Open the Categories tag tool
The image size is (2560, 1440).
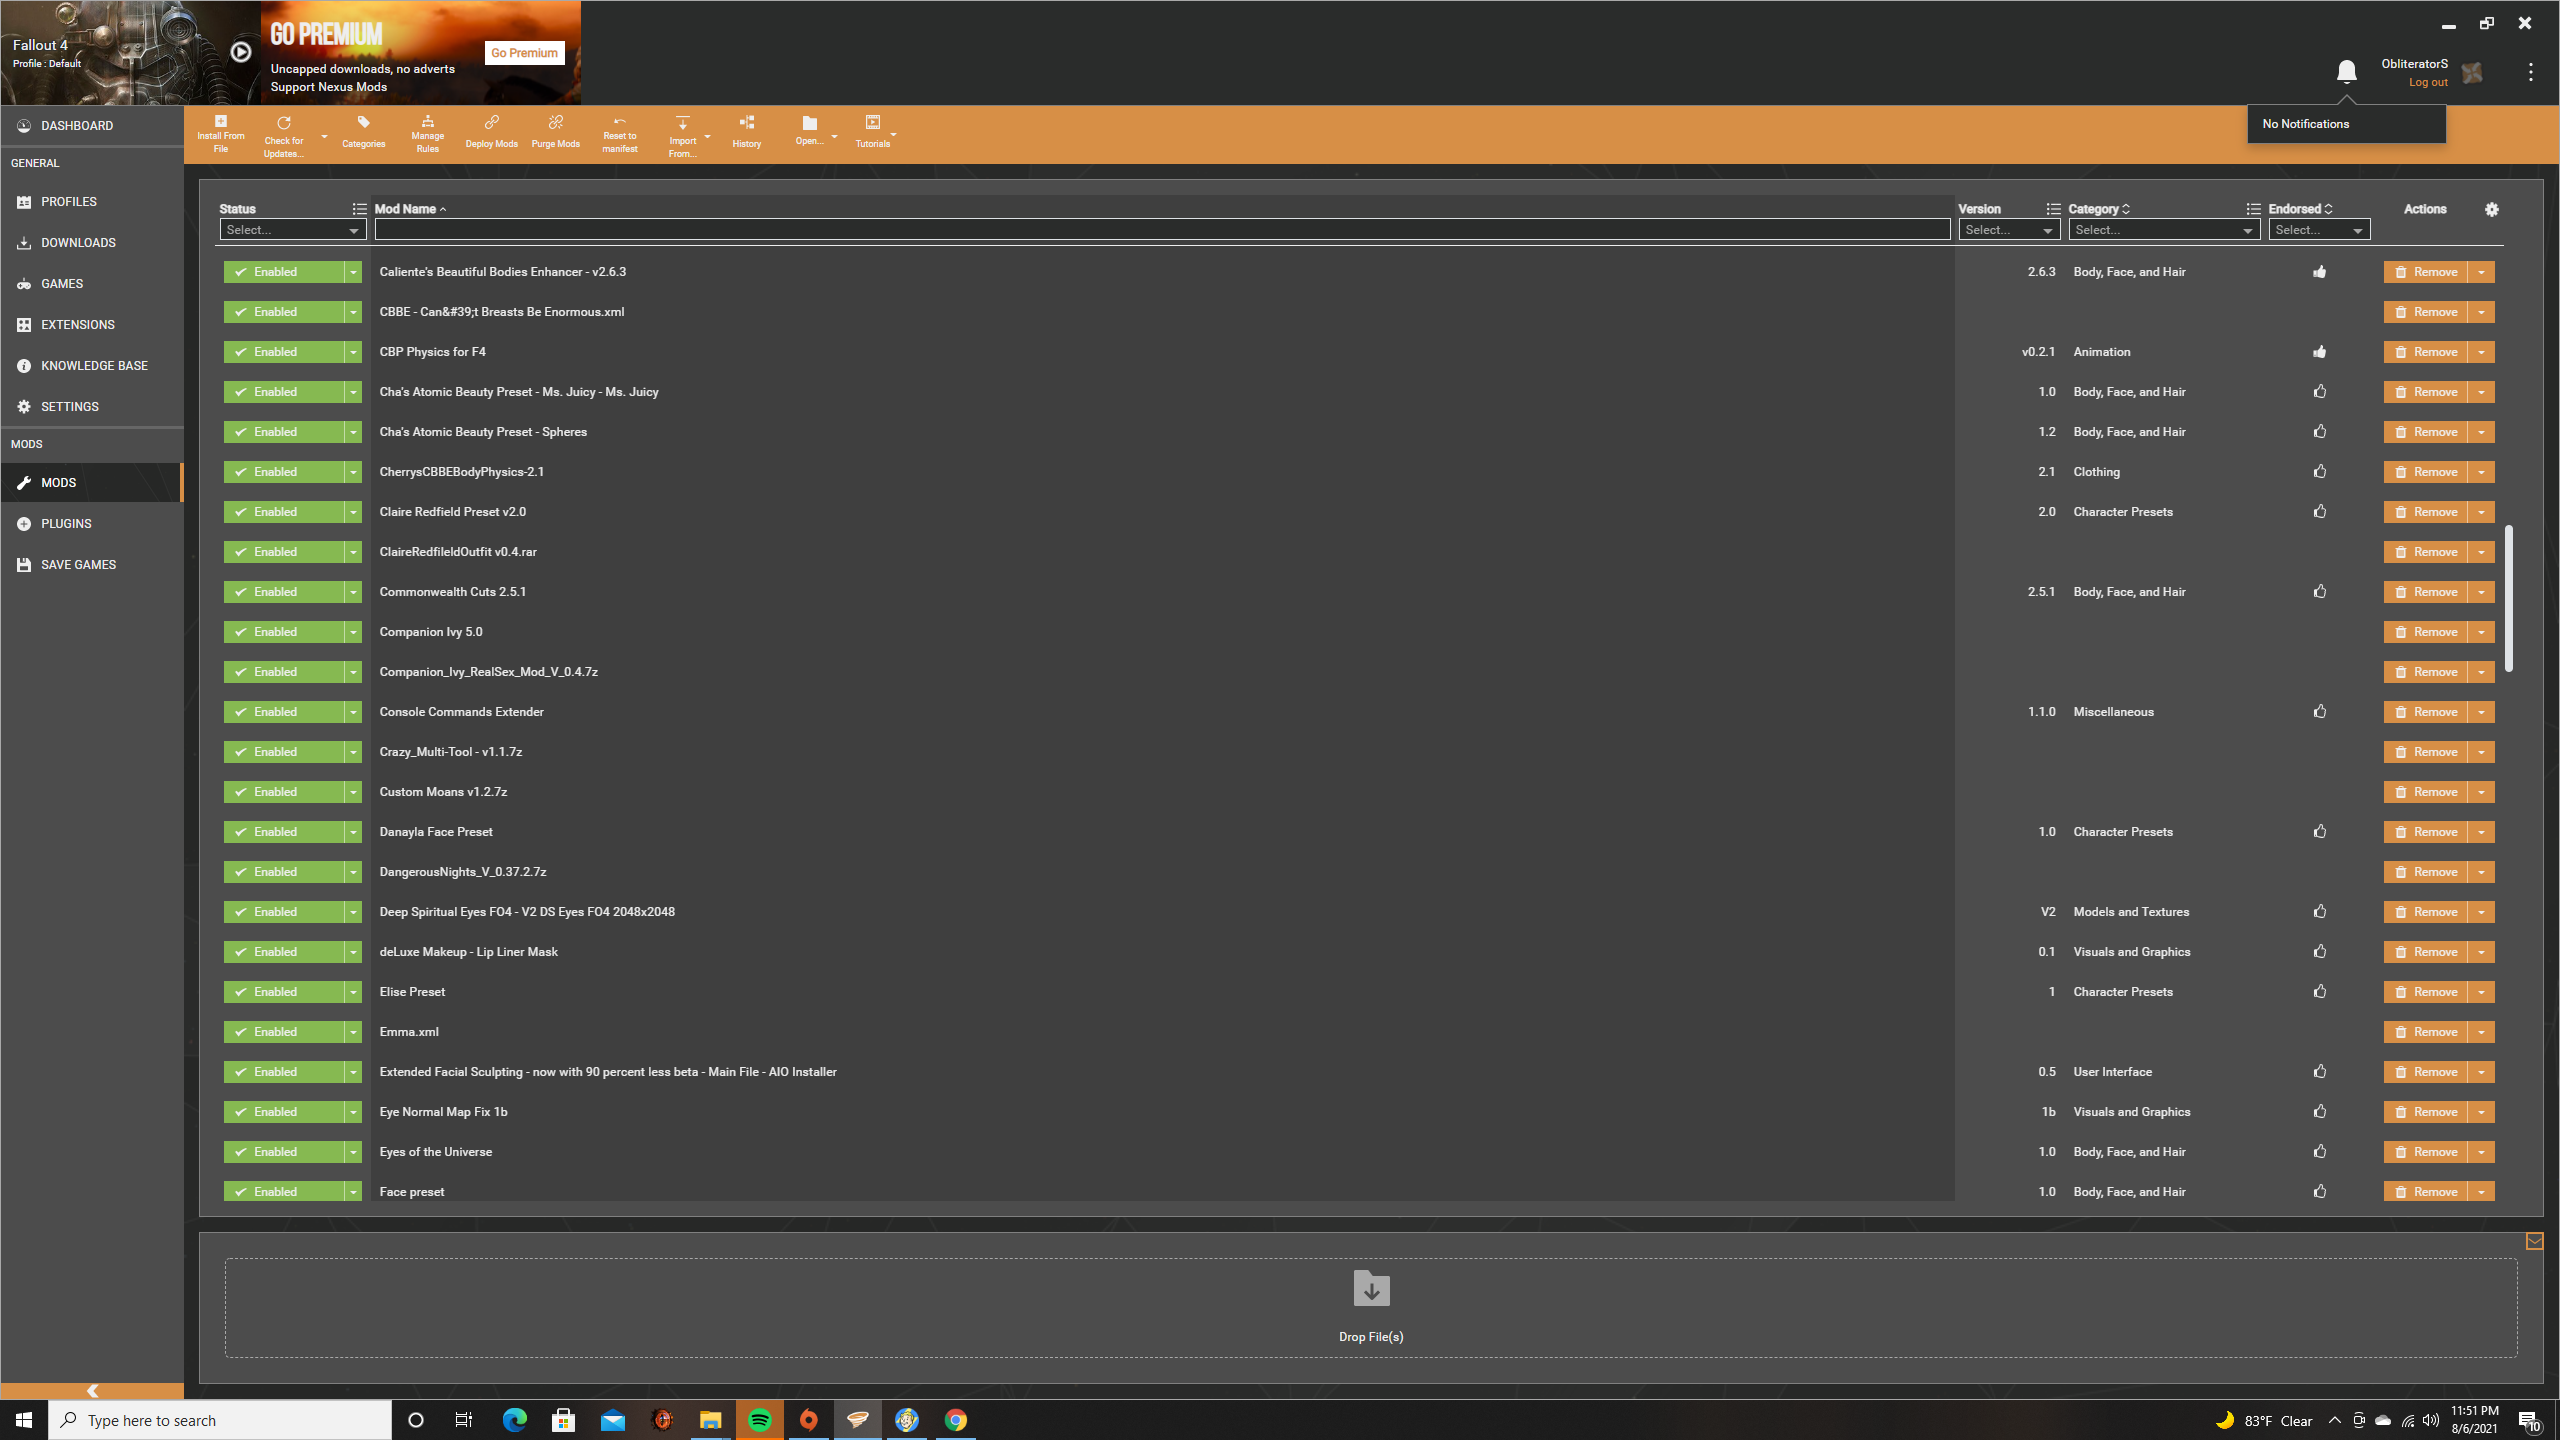(x=363, y=132)
